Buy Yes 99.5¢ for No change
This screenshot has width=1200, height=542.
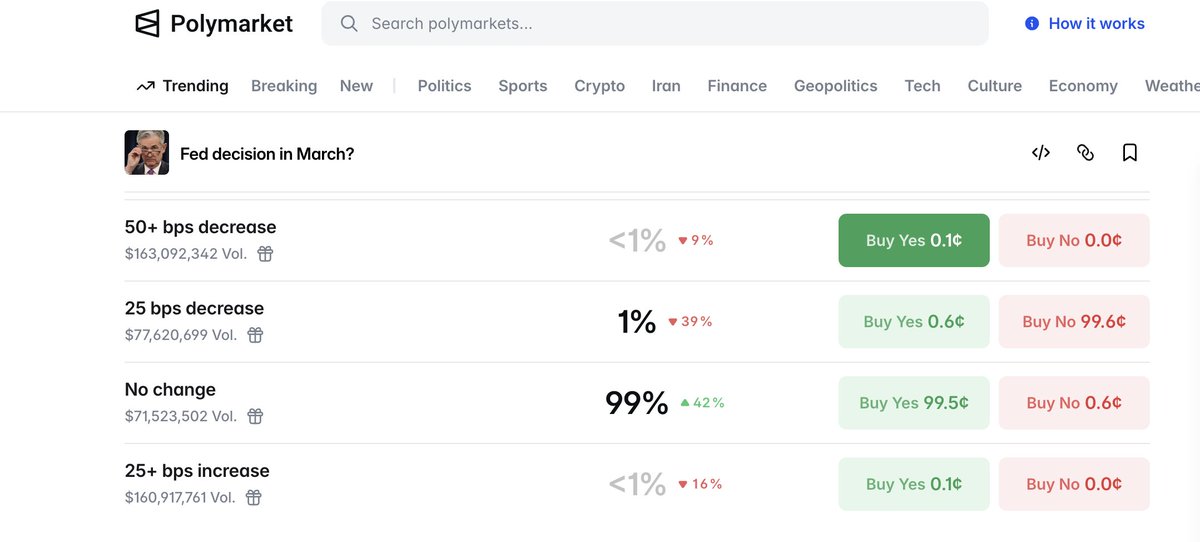[x=914, y=403]
